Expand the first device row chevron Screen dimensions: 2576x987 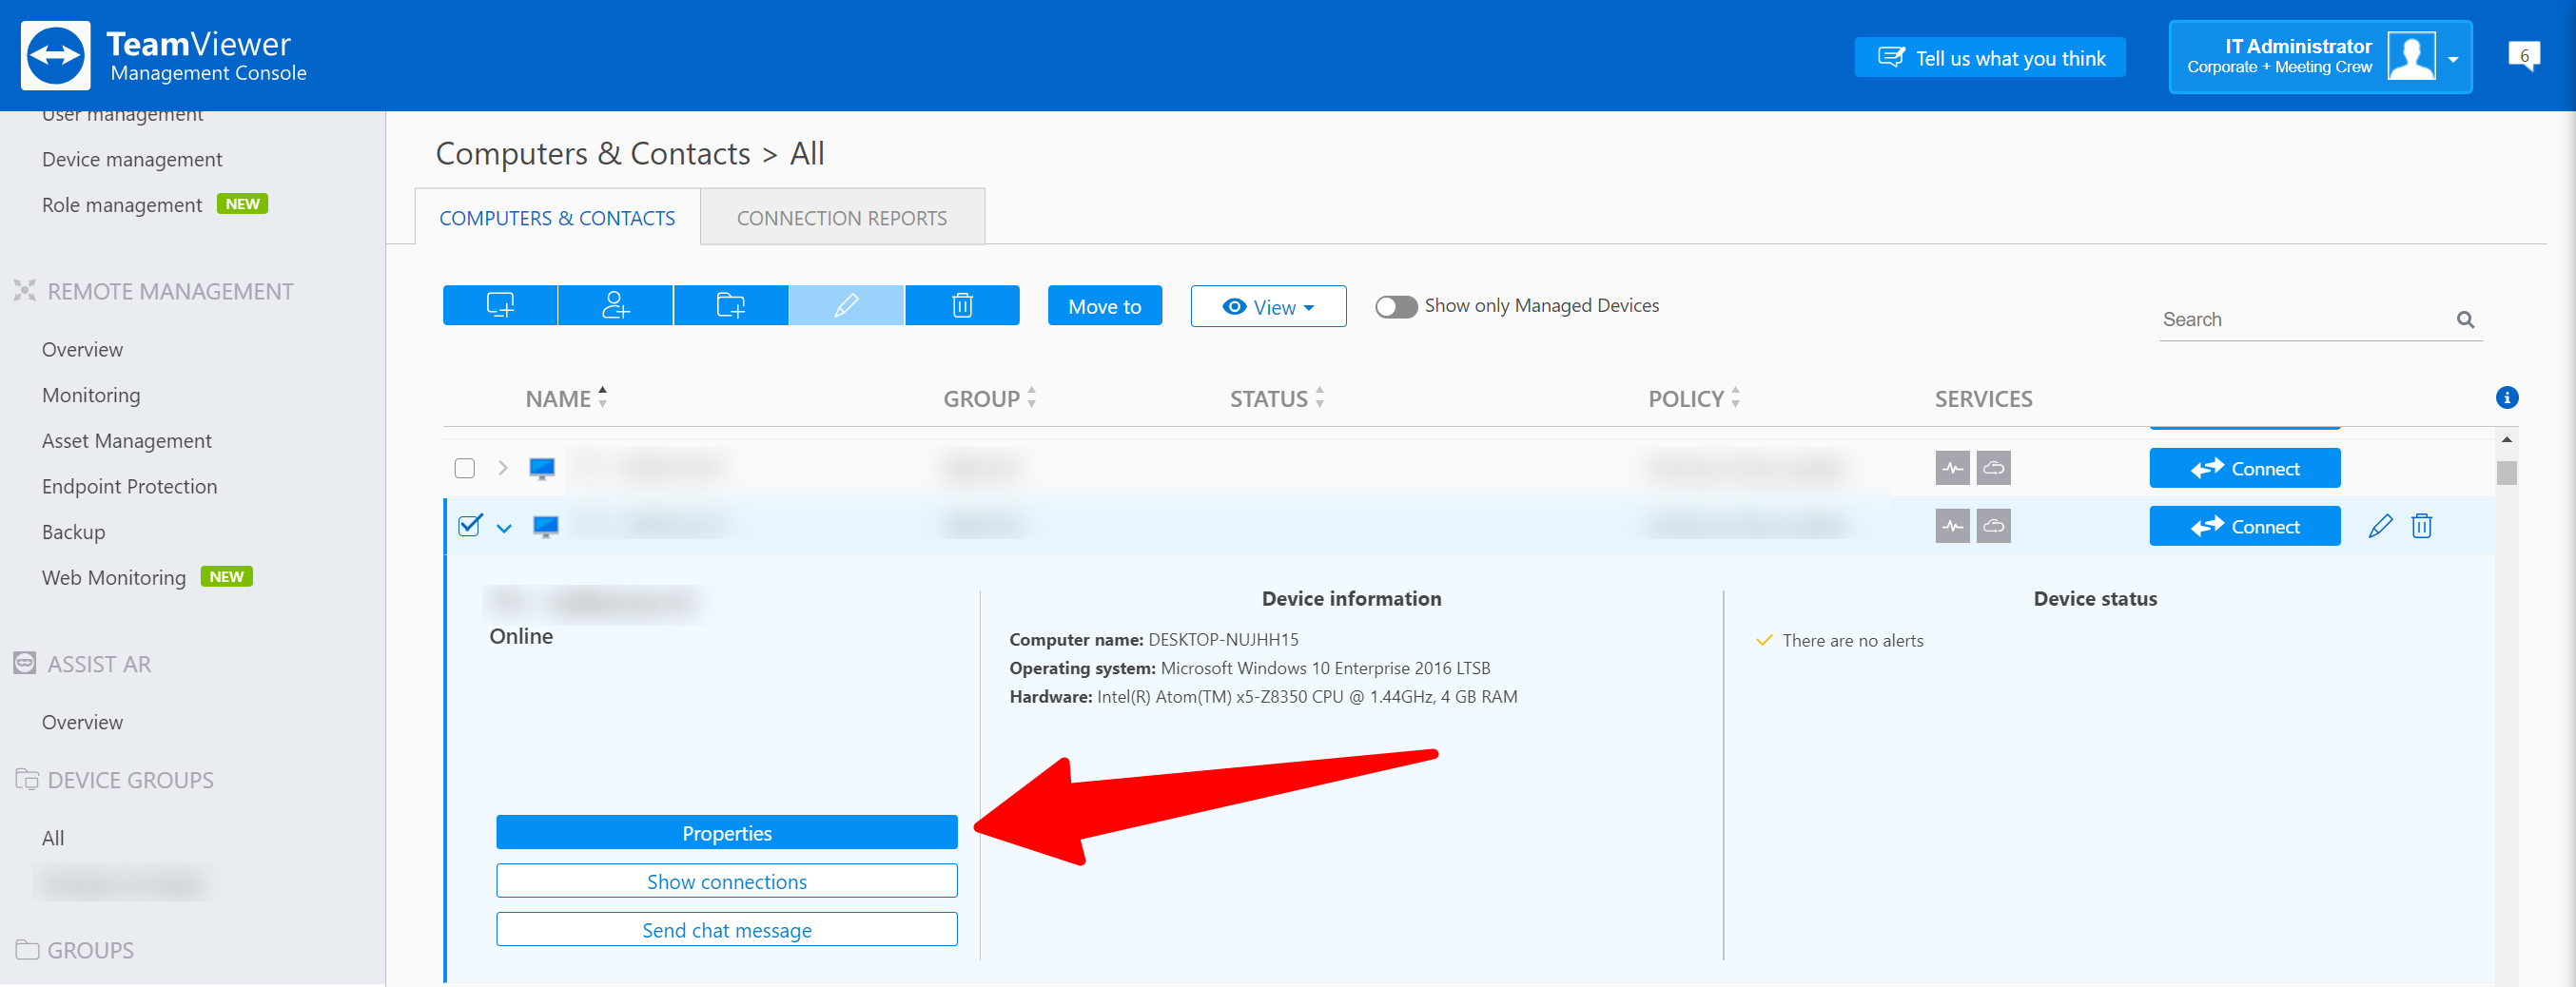(x=503, y=468)
